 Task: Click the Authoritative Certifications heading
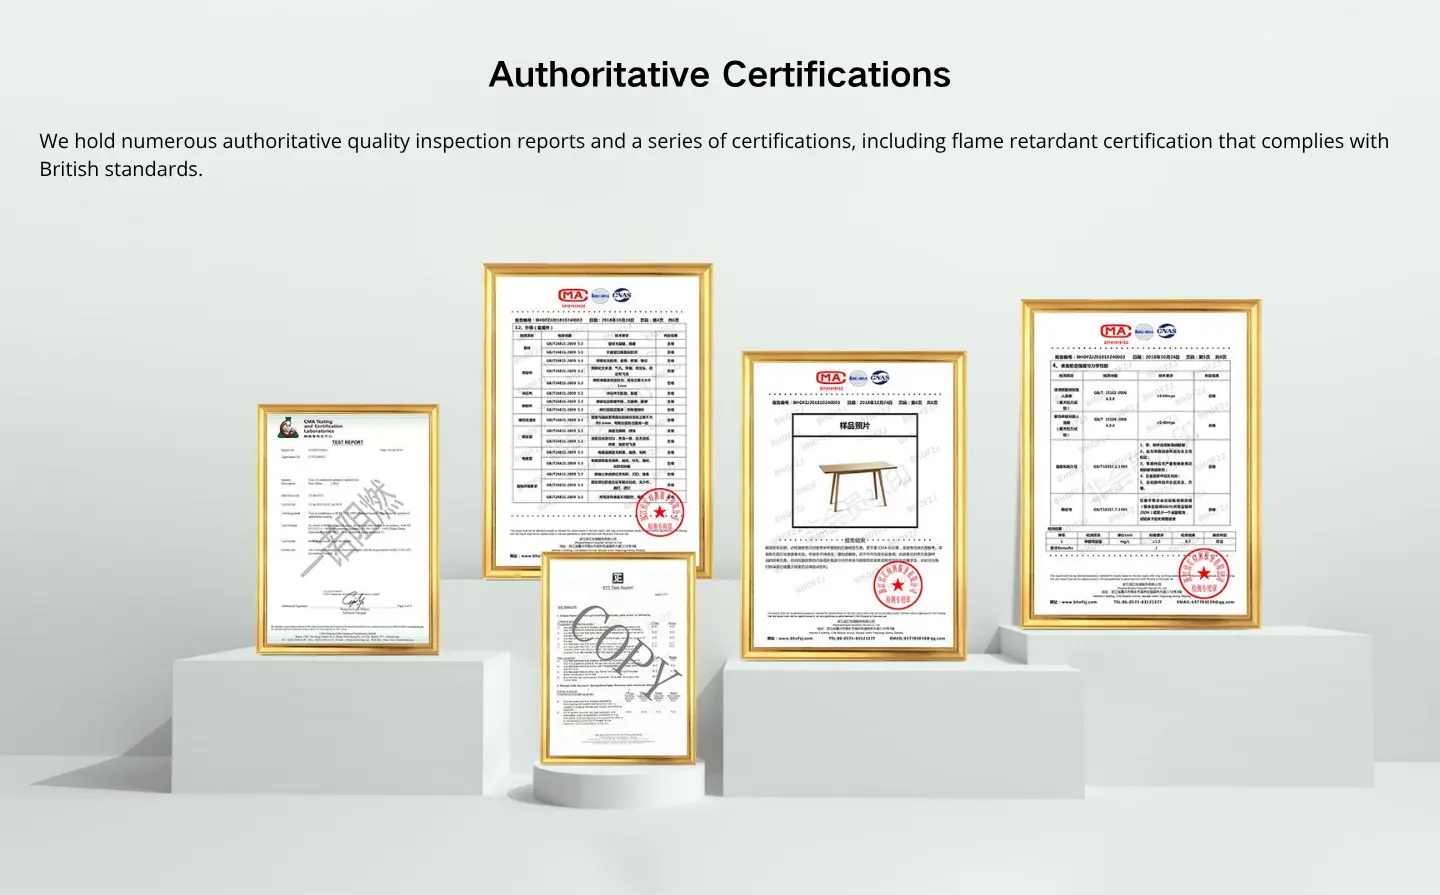[719, 75]
